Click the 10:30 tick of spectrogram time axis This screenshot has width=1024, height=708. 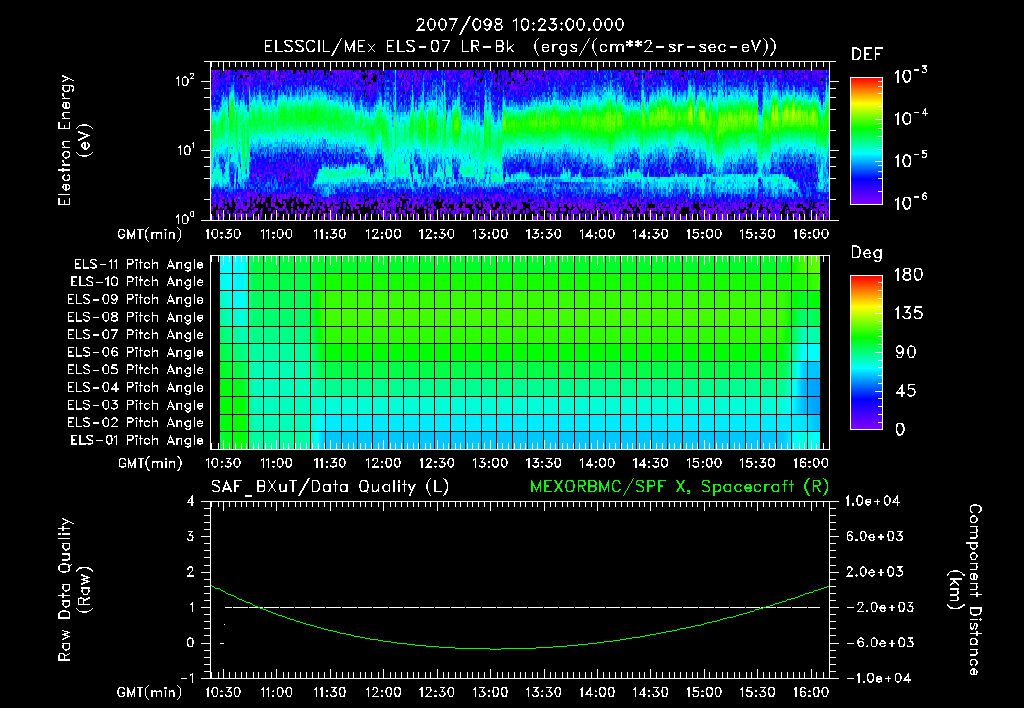223,234
